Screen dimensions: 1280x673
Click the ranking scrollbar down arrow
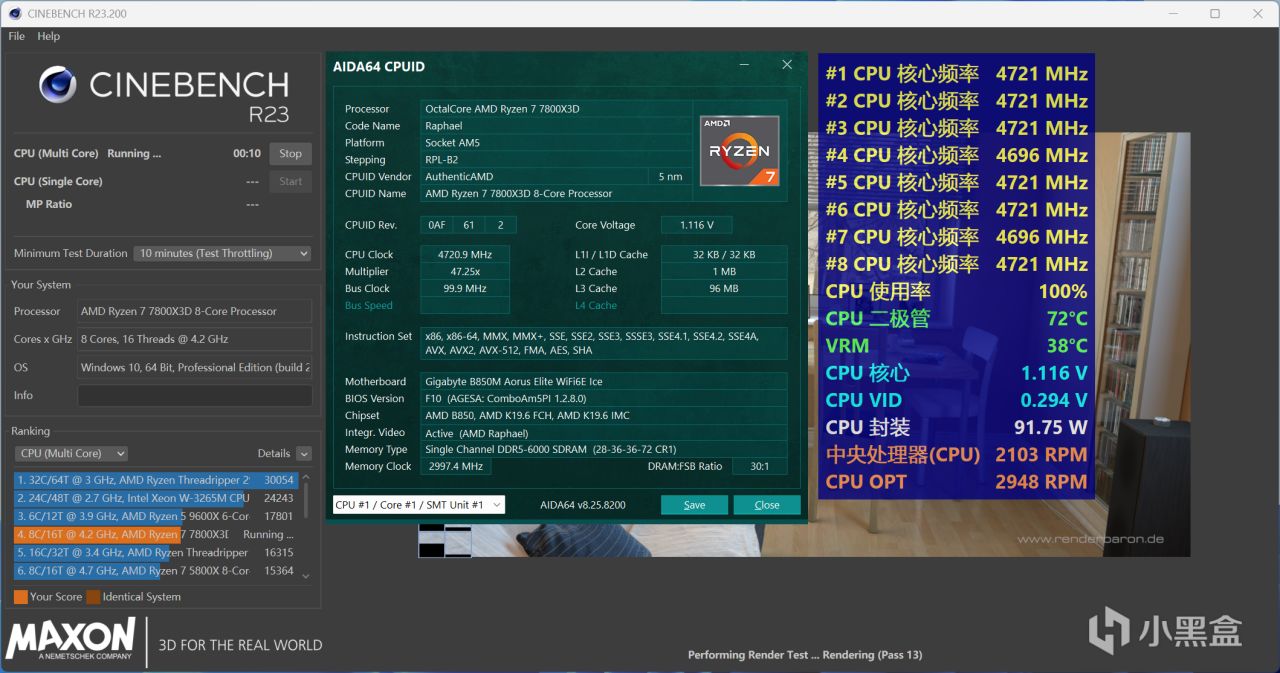(x=305, y=576)
